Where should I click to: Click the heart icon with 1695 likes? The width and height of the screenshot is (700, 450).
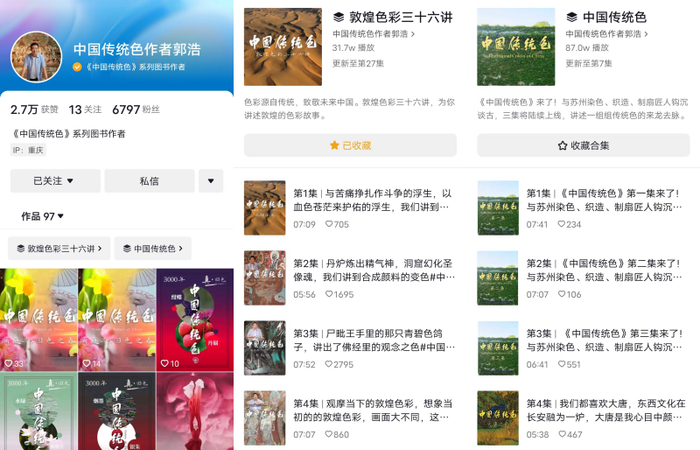tap(329, 294)
